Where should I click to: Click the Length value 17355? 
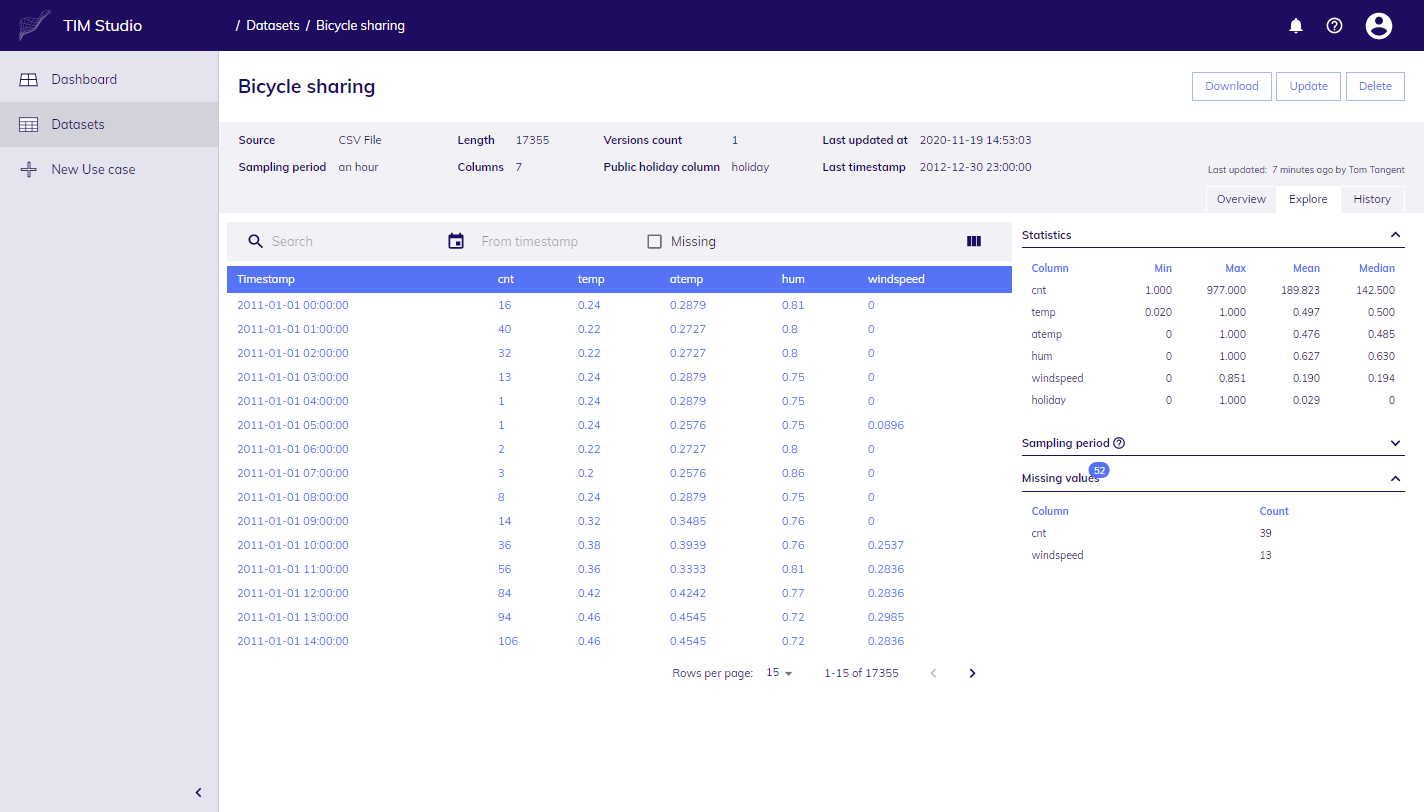click(532, 140)
